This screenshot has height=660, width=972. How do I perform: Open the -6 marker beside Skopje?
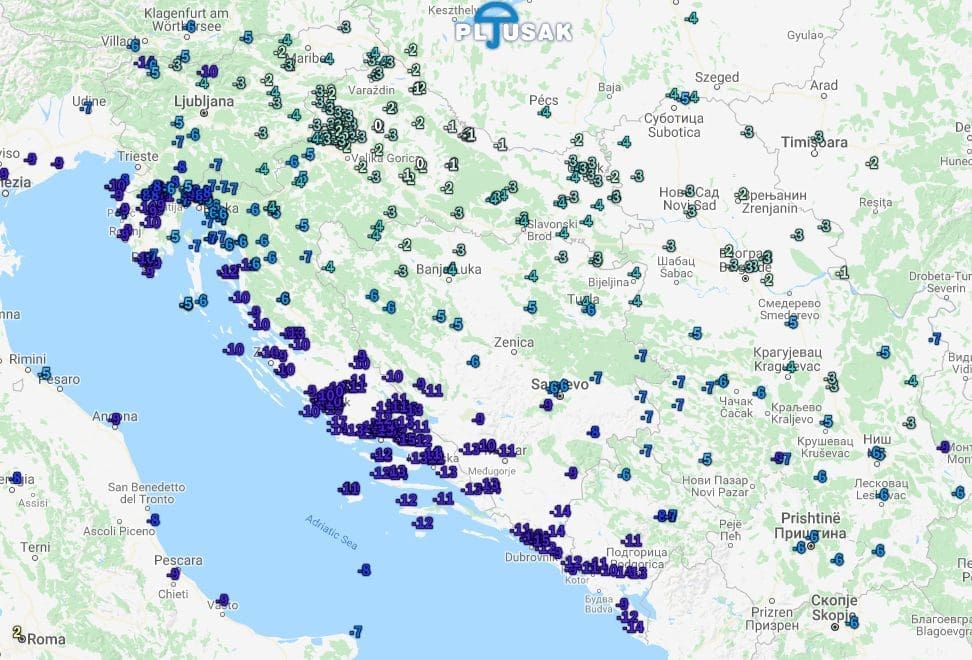(x=852, y=622)
